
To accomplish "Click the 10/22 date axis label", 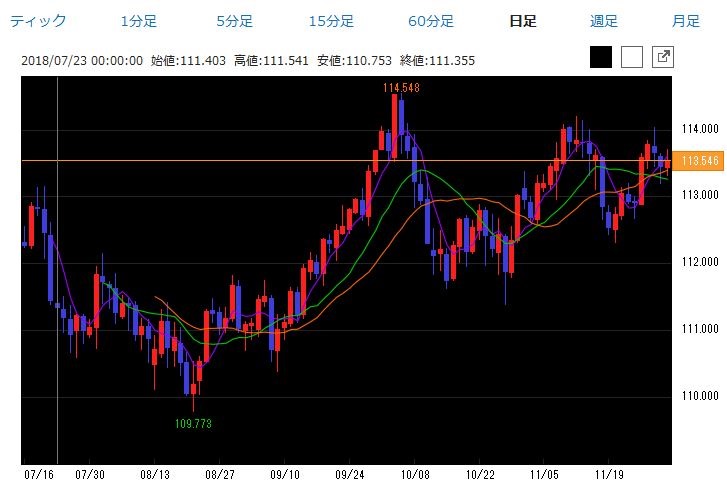I will [480, 475].
